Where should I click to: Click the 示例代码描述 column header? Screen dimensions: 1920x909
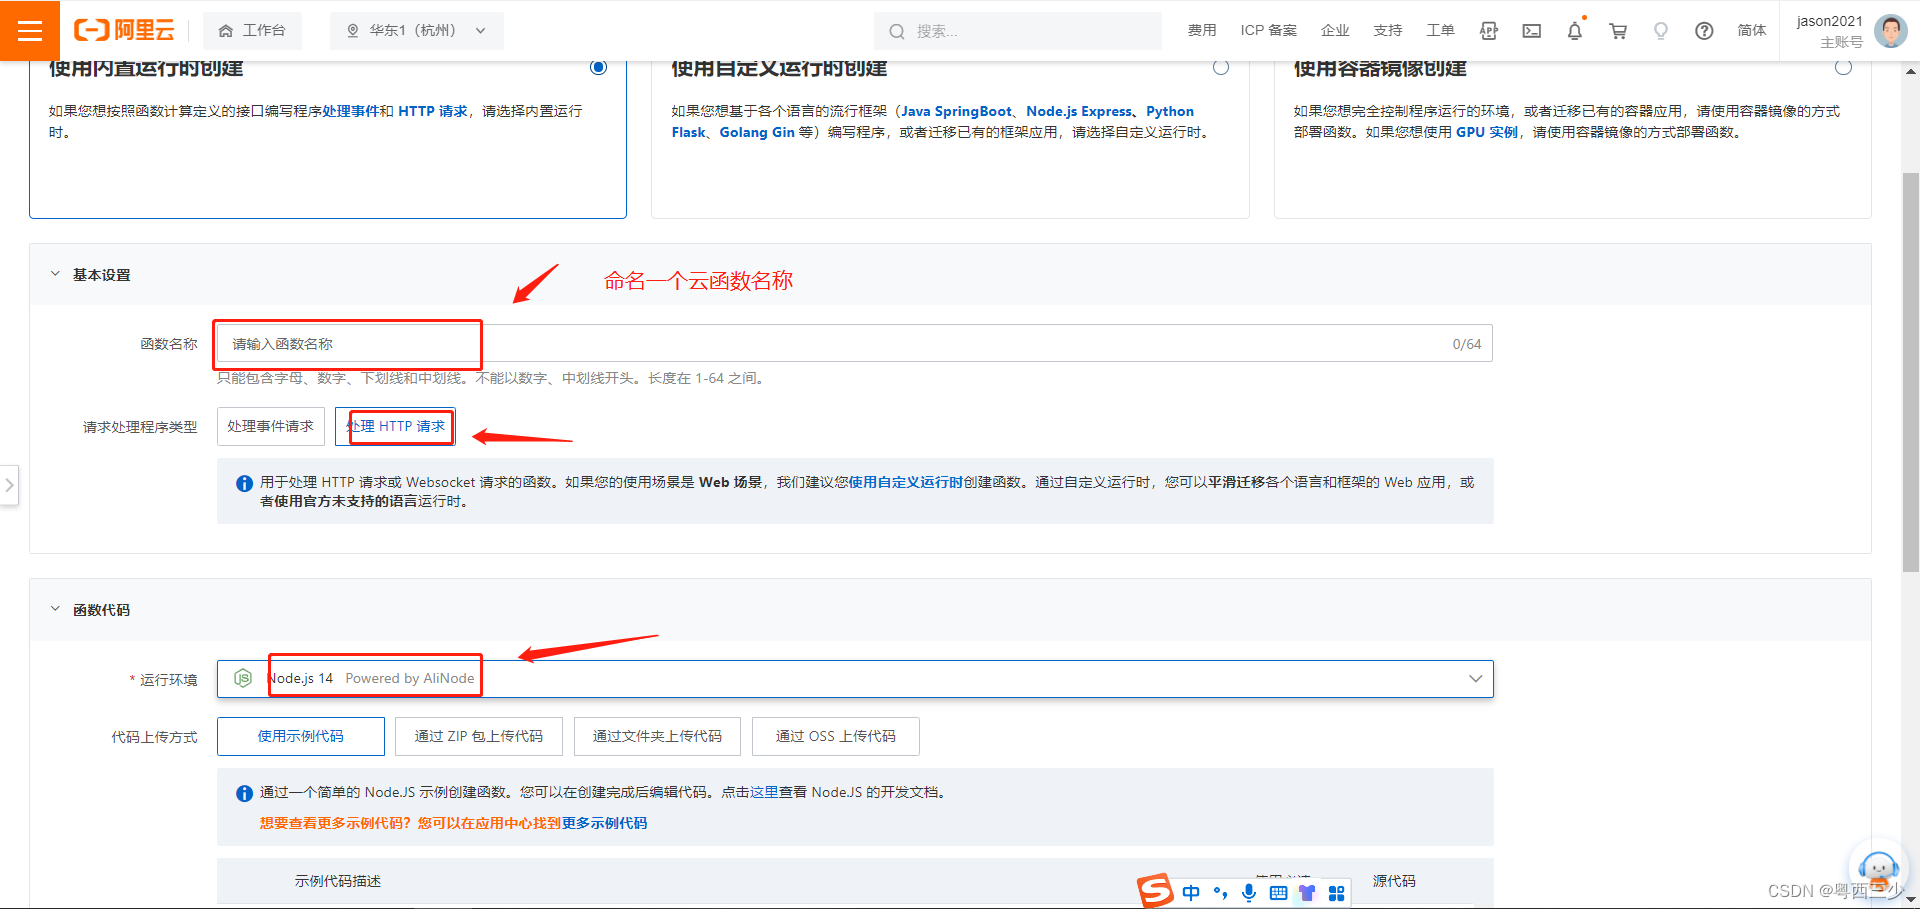click(337, 881)
